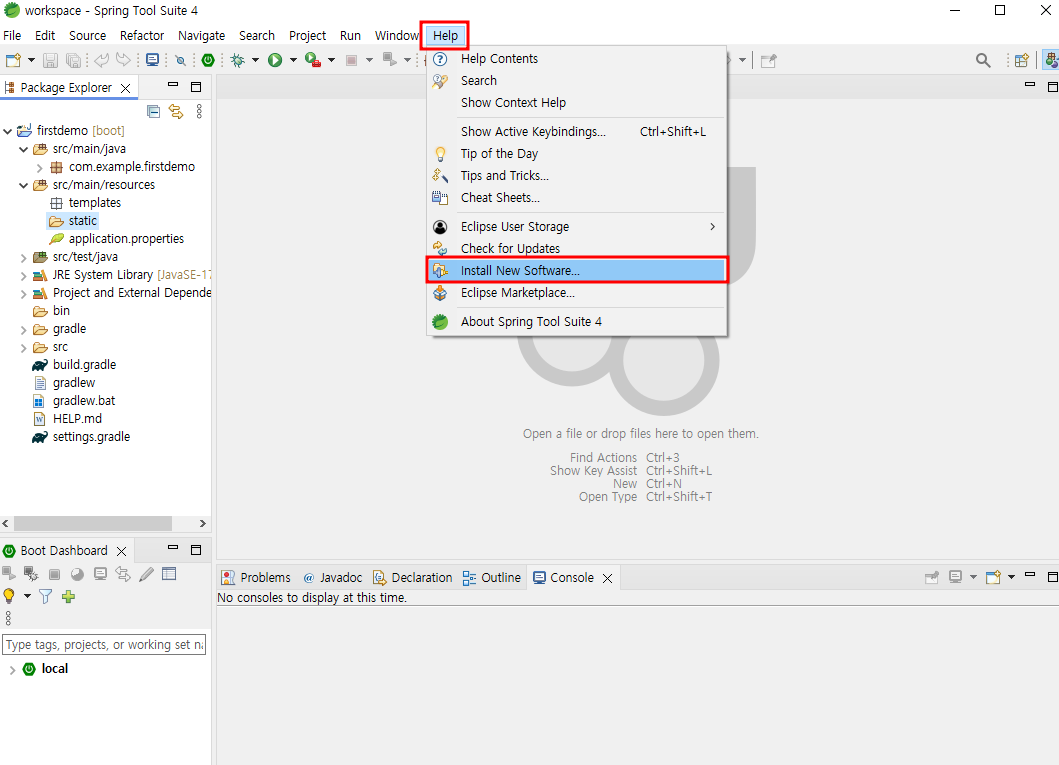This screenshot has height=765, width=1059.
Task: Click the Boot Dashboard table properties icon
Action: pos(169,574)
